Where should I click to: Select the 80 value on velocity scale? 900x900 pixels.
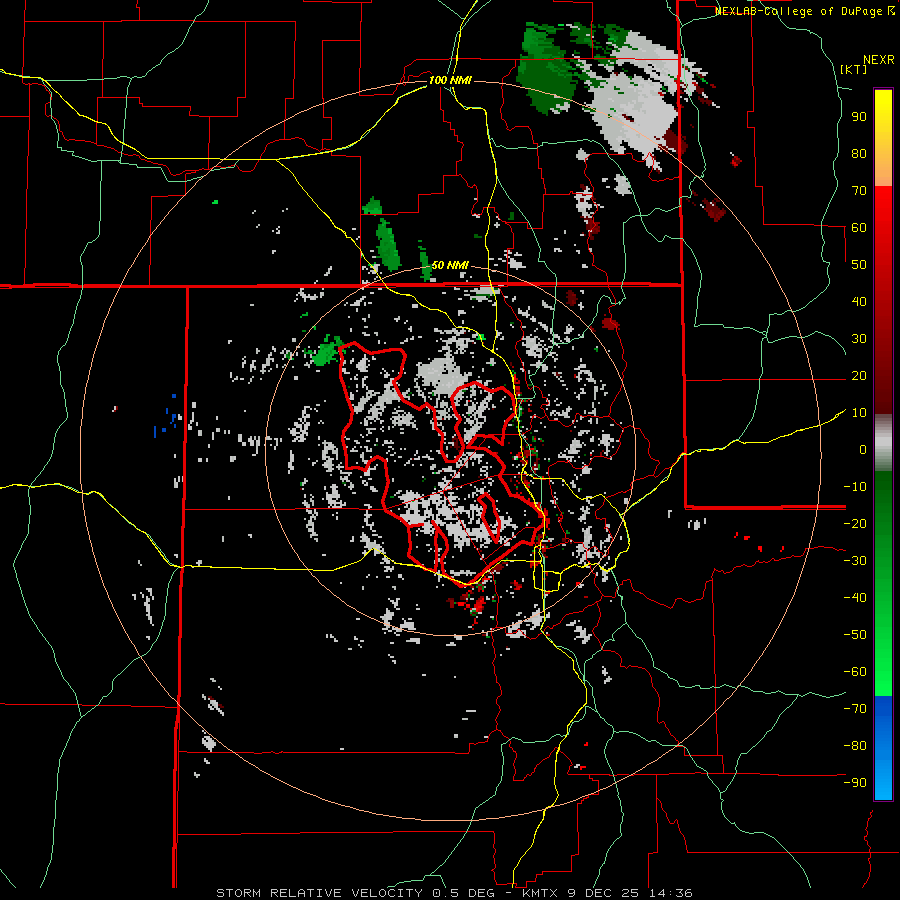[x=859, y=153]
